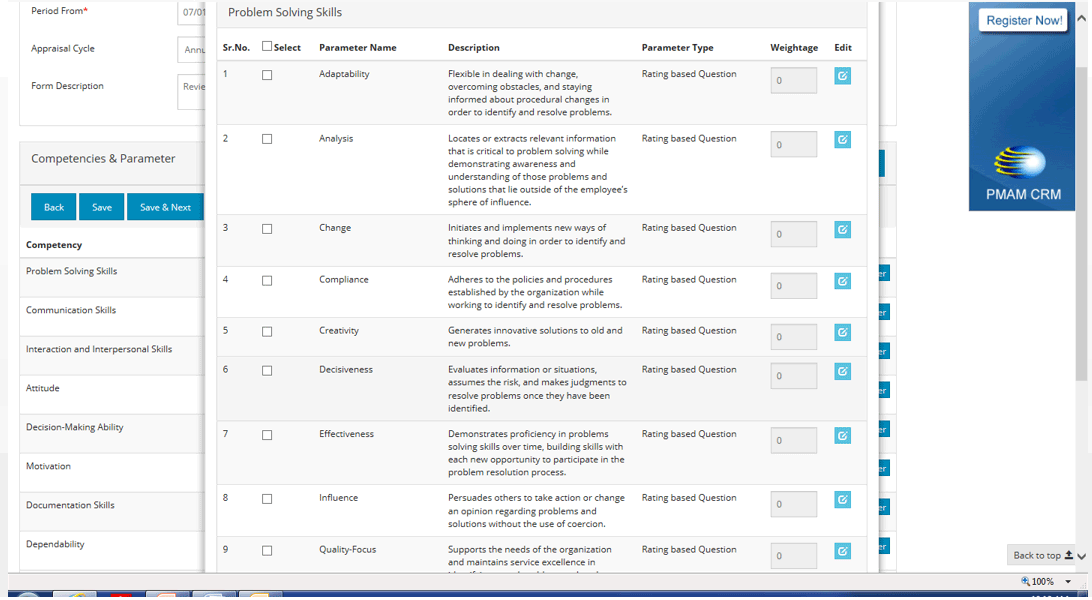Click the Motivation competency row

(x=111, y=473)
